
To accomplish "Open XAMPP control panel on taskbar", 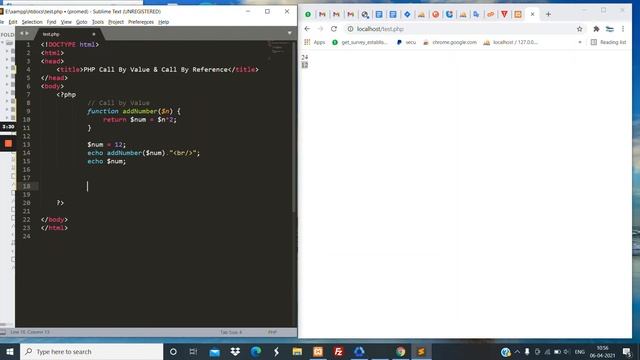I will tap(318, 351).
